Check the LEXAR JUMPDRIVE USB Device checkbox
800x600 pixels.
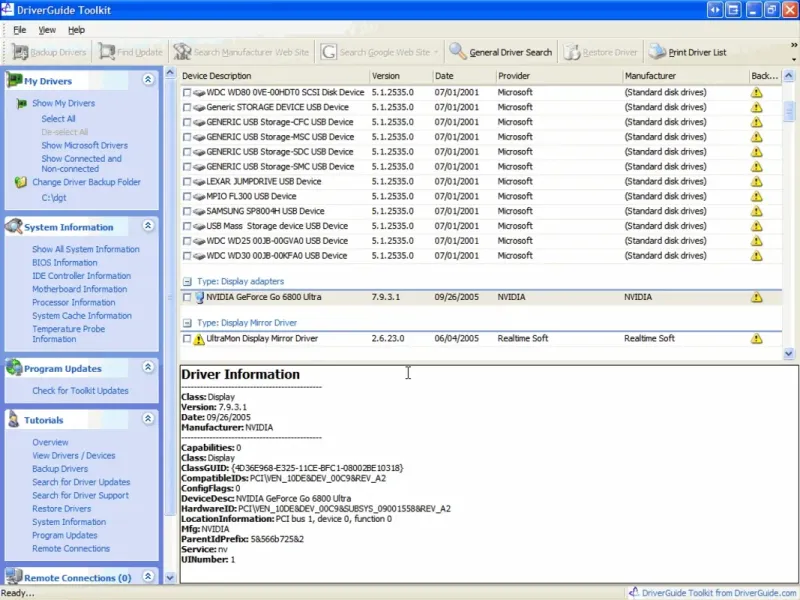187,182
